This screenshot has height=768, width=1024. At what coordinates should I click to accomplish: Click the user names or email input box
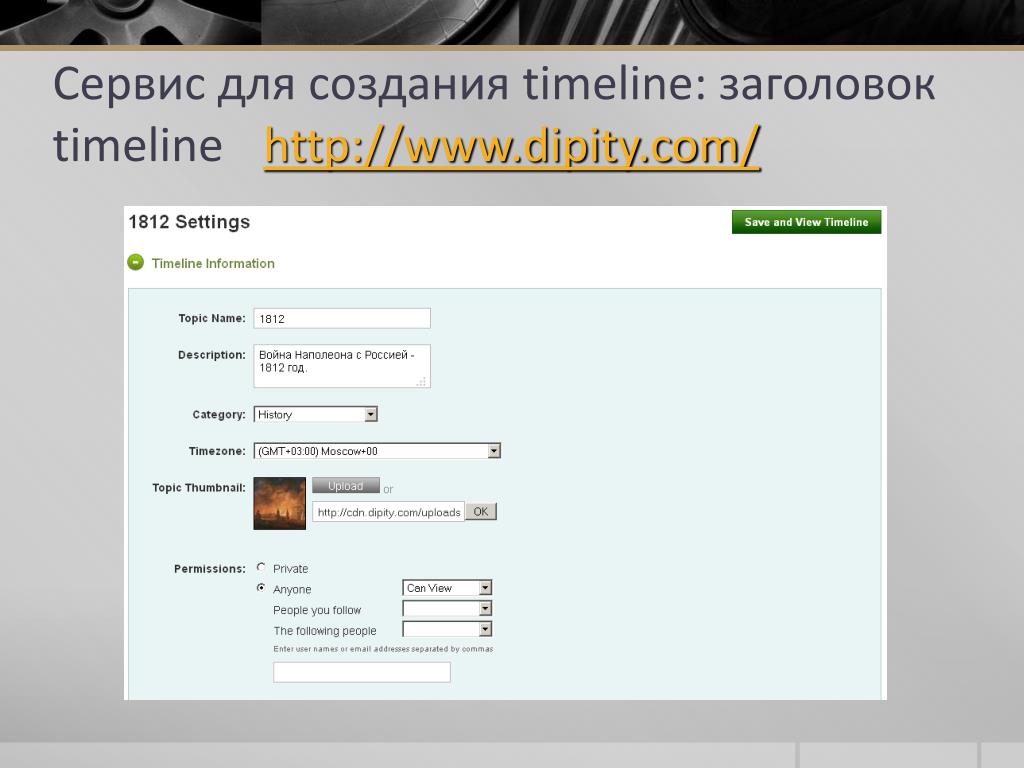point(362,672)
